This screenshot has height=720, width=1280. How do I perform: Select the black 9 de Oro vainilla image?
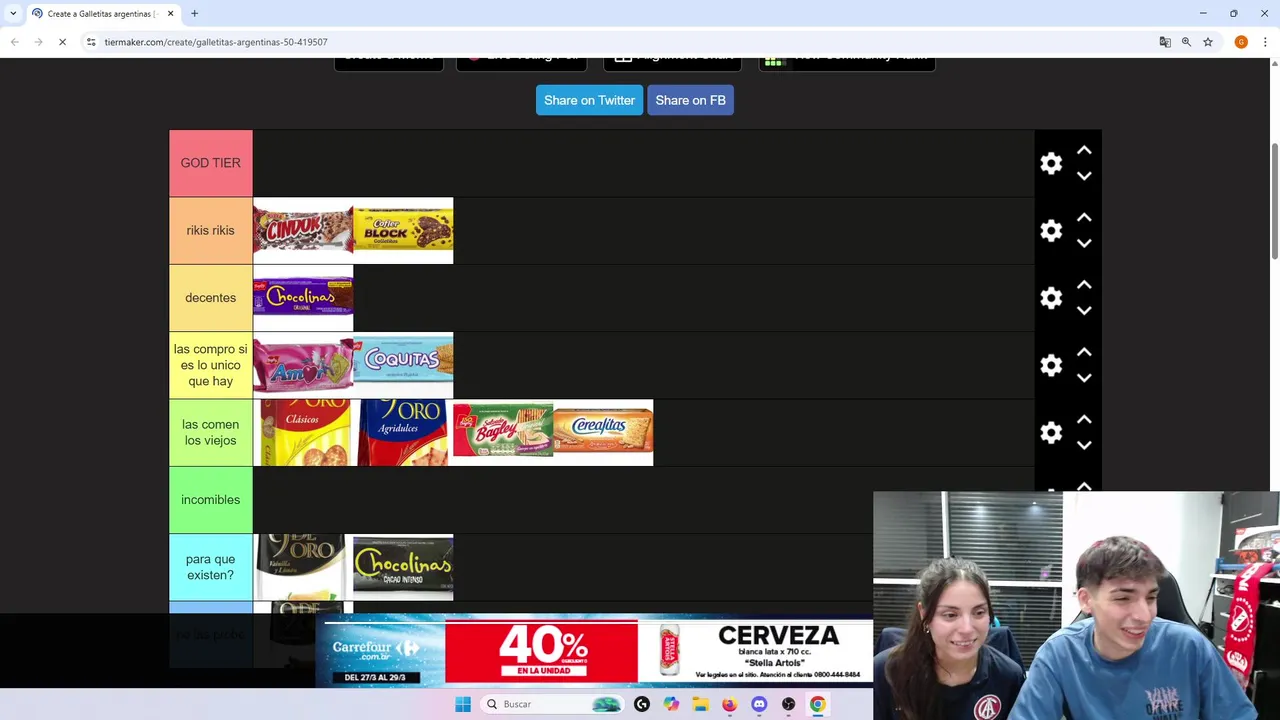coord(303,567)
